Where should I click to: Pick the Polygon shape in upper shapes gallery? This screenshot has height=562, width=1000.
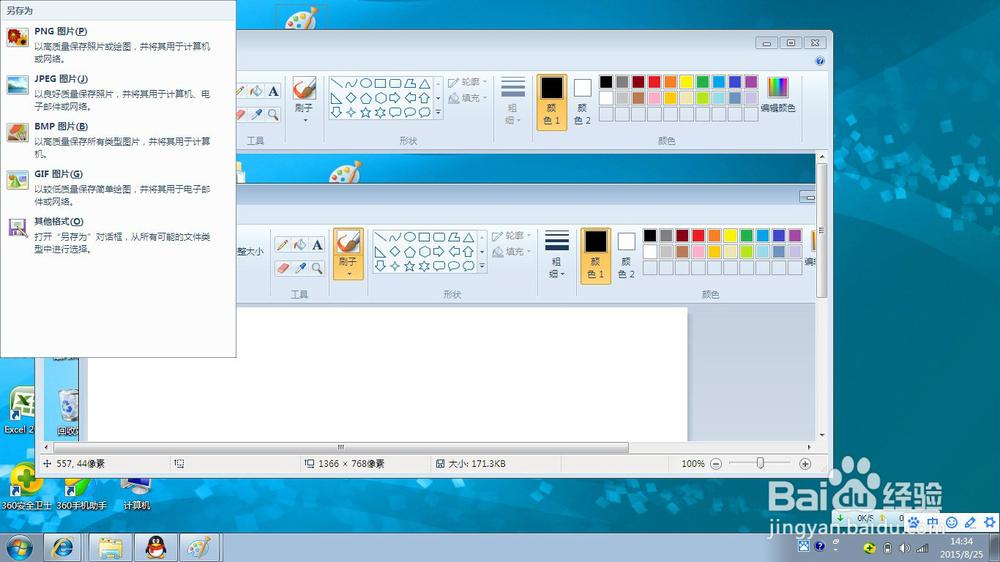tap(409, 84)
